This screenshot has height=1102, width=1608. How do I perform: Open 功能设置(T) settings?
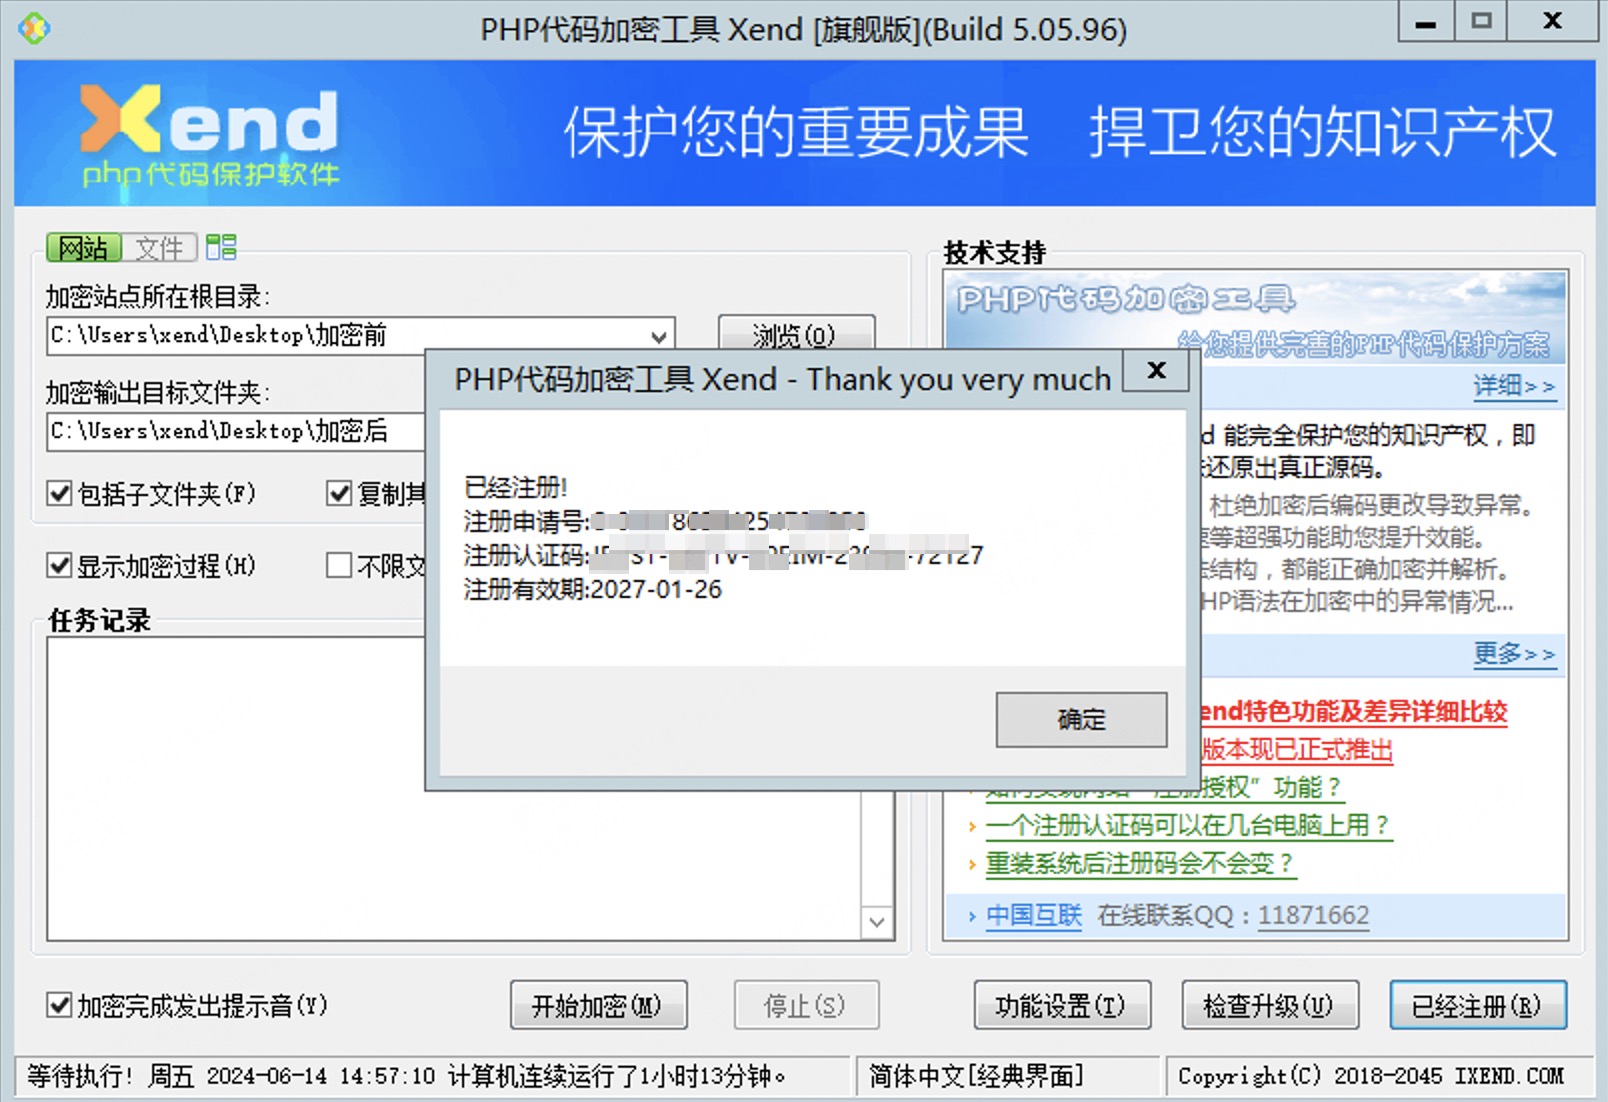[x=1062, y=1005]
